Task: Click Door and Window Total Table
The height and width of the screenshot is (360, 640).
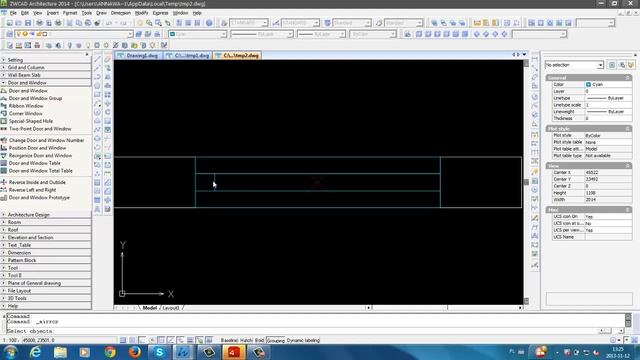Action: tap(41, 171)
